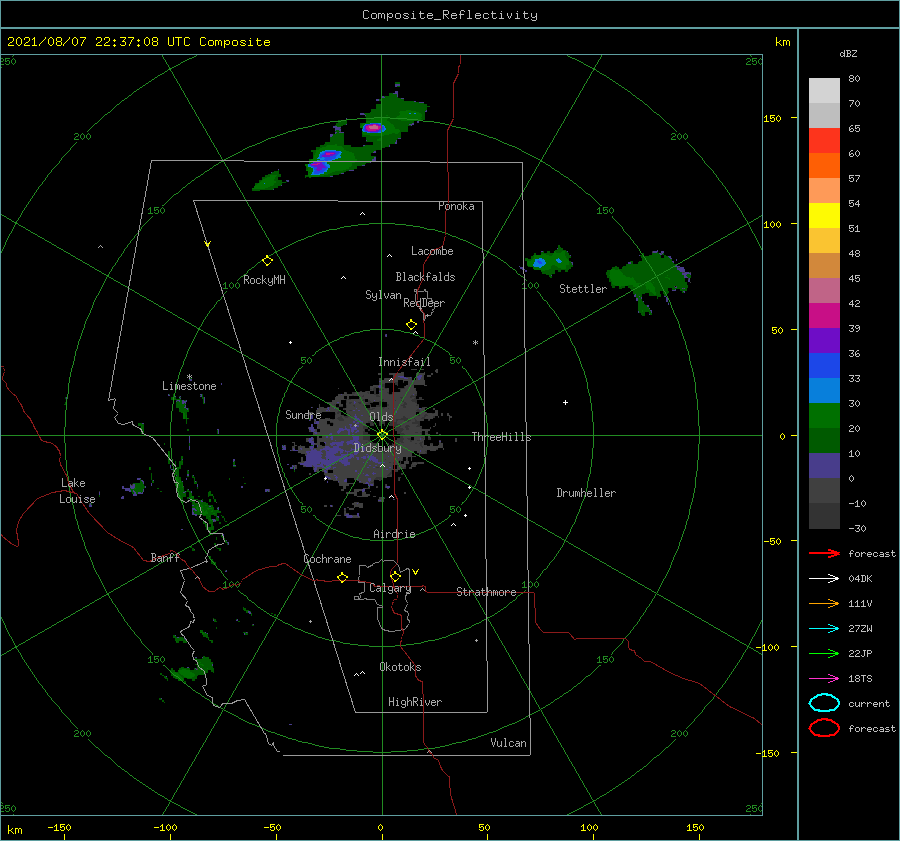Click the asterisk marker east of Innisfail

pos(475,343)
